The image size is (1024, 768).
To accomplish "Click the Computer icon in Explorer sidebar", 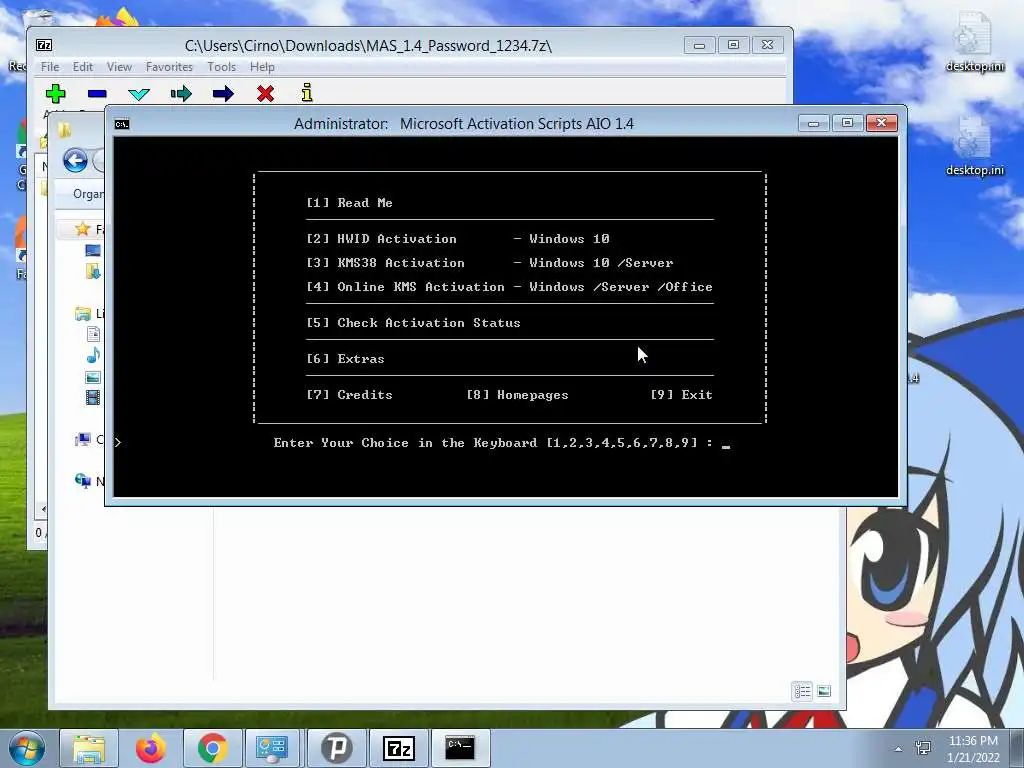I will pos(83,440).
